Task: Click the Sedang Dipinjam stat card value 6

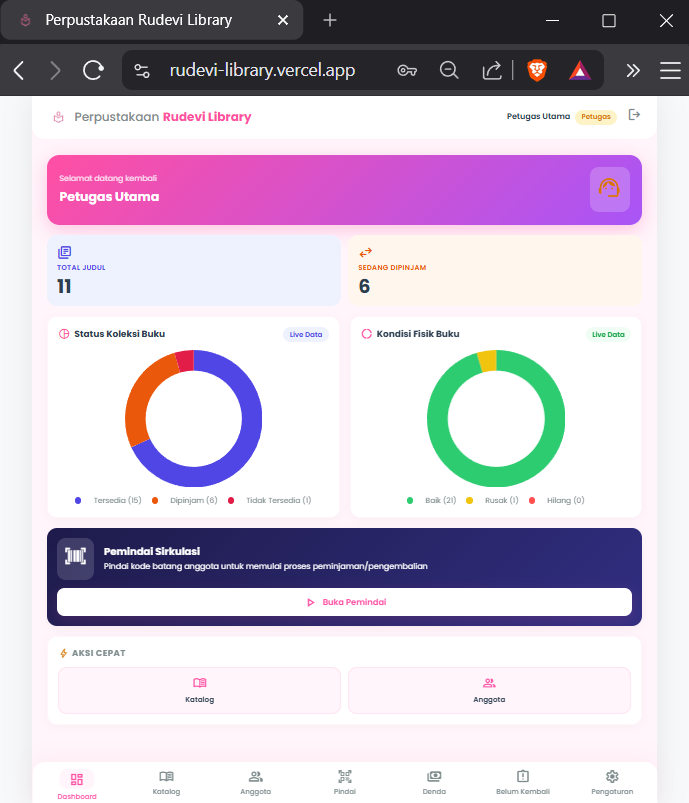Action: click(364, 286)
